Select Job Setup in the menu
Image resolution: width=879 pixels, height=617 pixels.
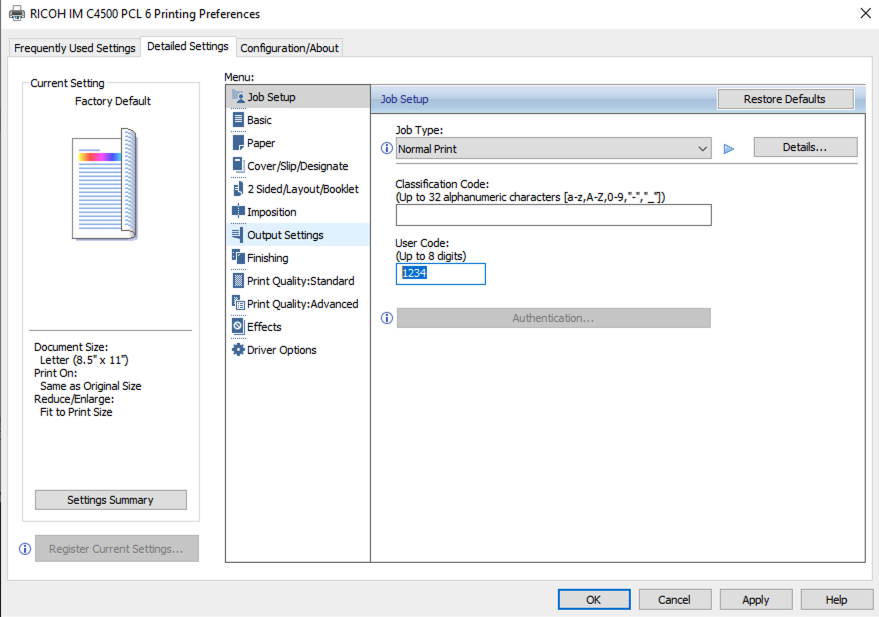click(x=298, y=97)
